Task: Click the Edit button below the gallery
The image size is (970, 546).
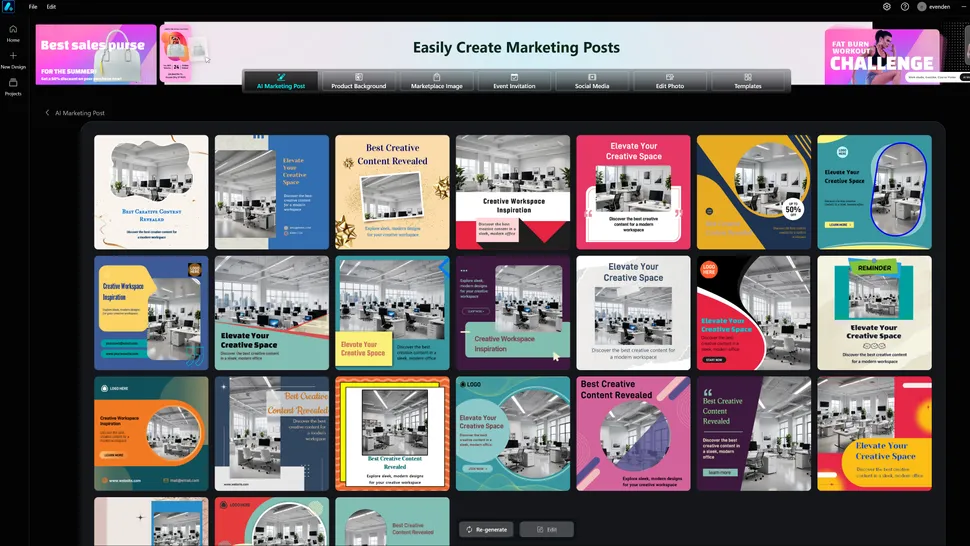Action: (546, 529)
